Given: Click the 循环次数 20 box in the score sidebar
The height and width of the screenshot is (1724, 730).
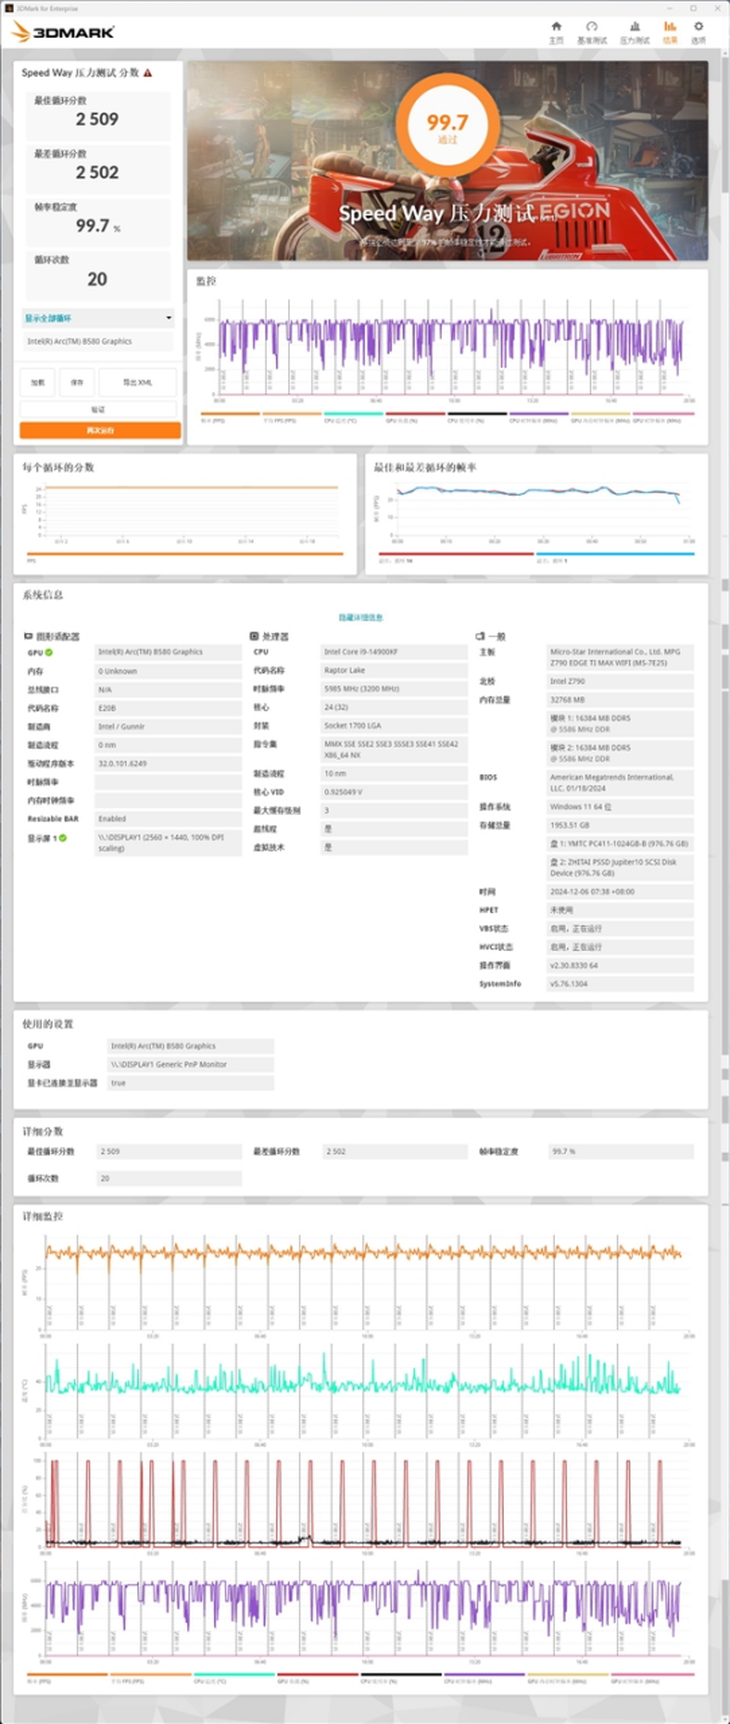Looking at the screenshot, I should point(97,274).
